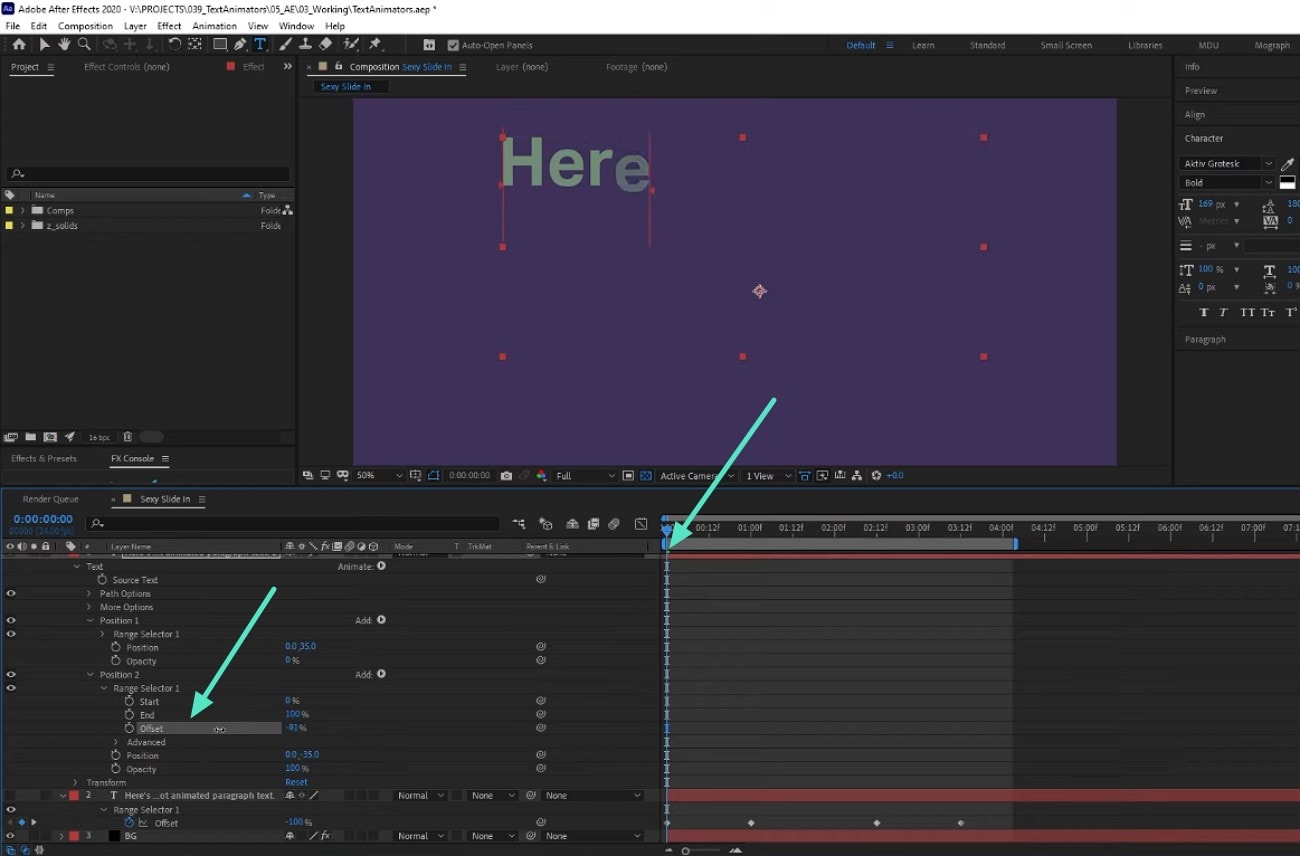The width and height of the screenshot is (1300, 856).
Task: Select the Eraser tool
Action: click(x=325, y=45)
